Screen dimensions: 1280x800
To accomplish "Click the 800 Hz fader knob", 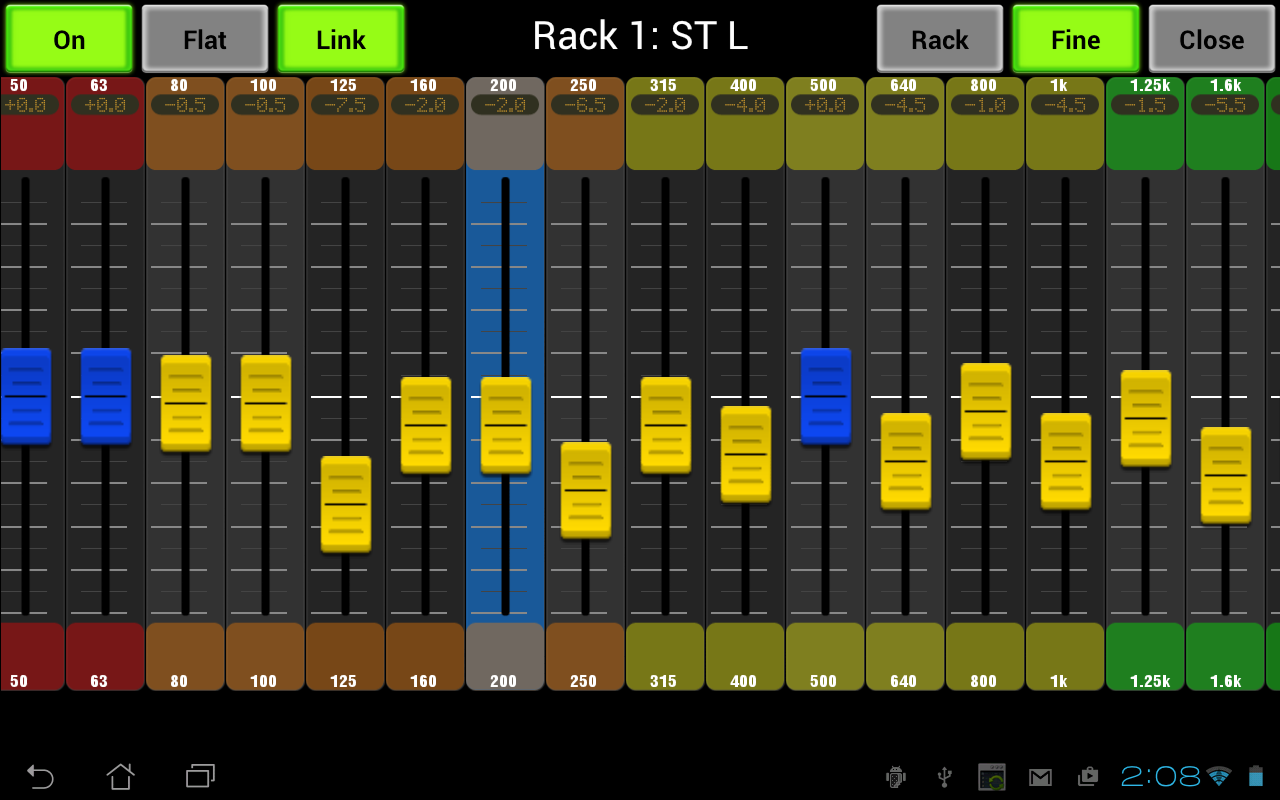I will pyautogui.click(x=986, y=411).
